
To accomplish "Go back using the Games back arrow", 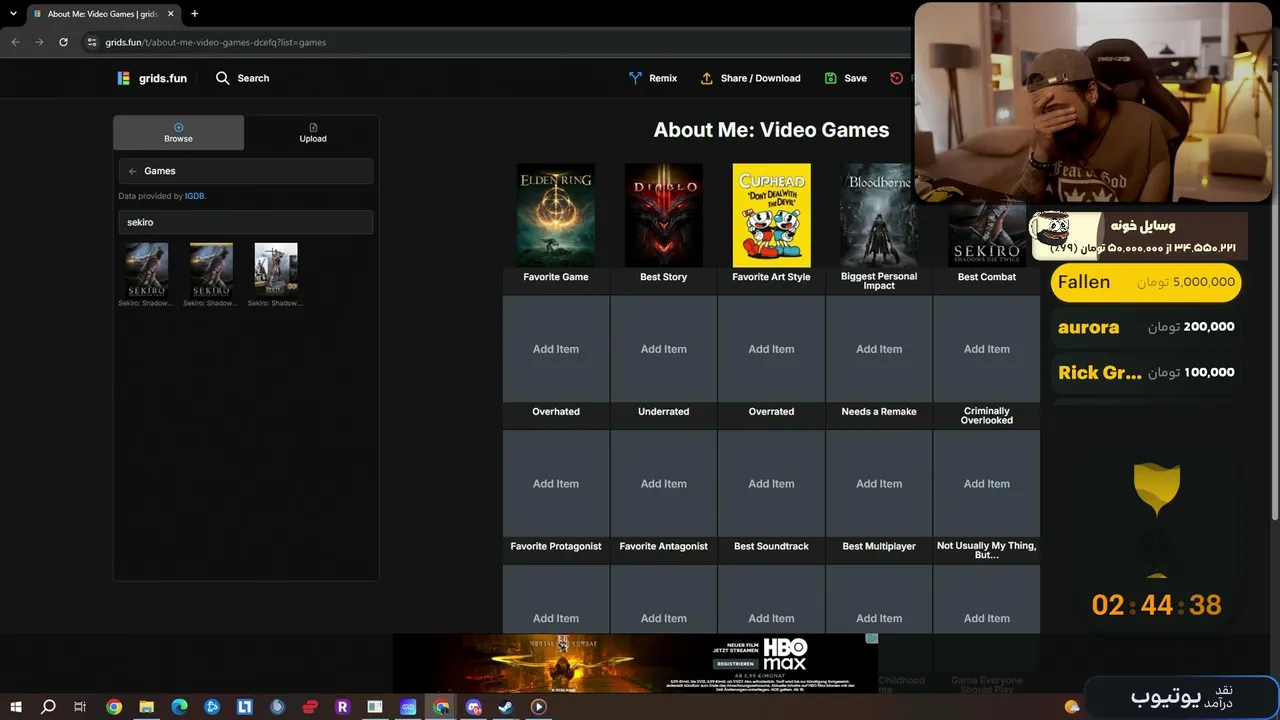I will click(132, 171).
